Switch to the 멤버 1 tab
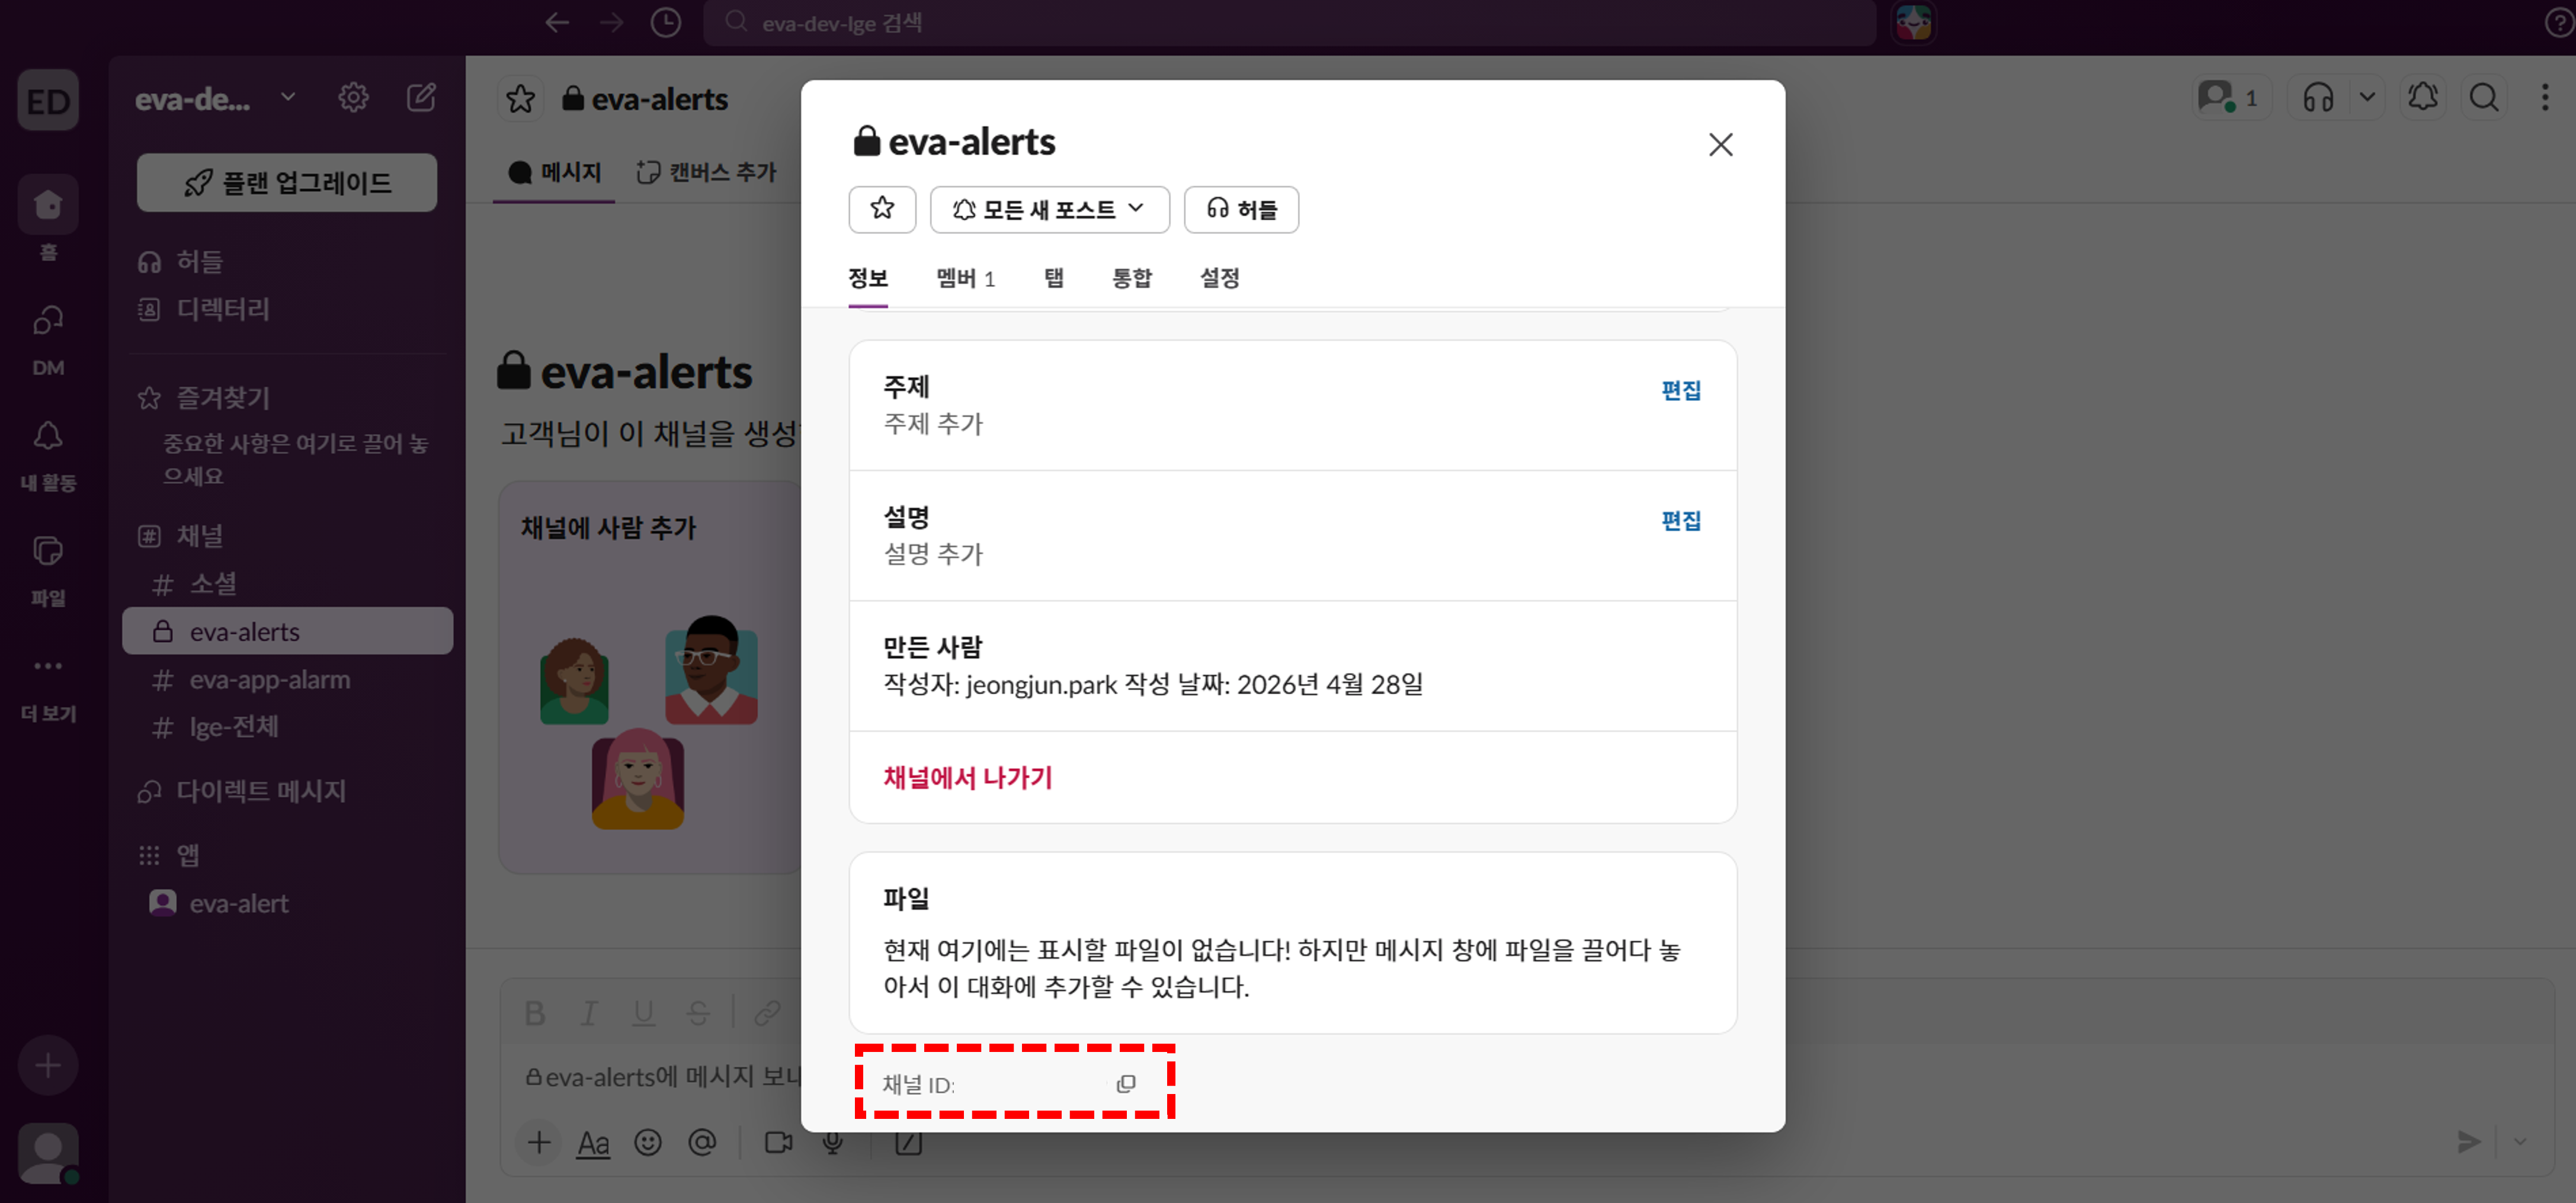The height and width of the screenshot is (1203, 2576). 965,278
